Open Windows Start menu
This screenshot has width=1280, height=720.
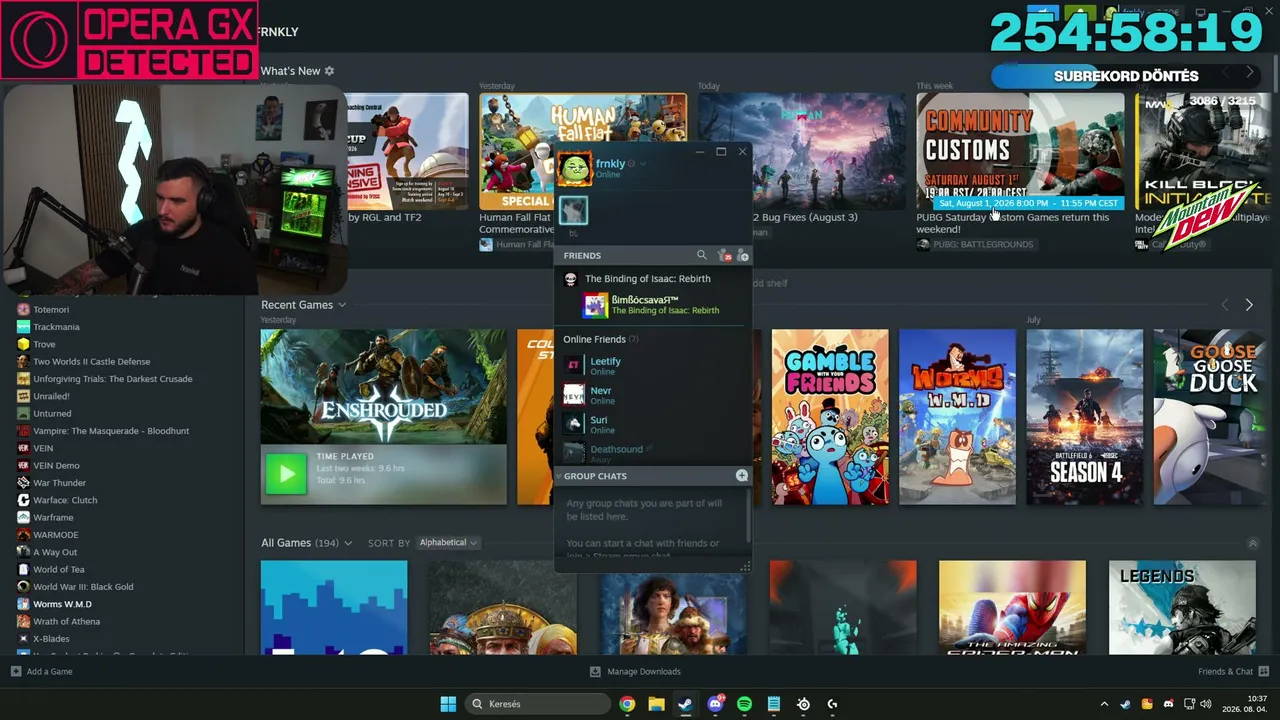click(x=448, y=704)
